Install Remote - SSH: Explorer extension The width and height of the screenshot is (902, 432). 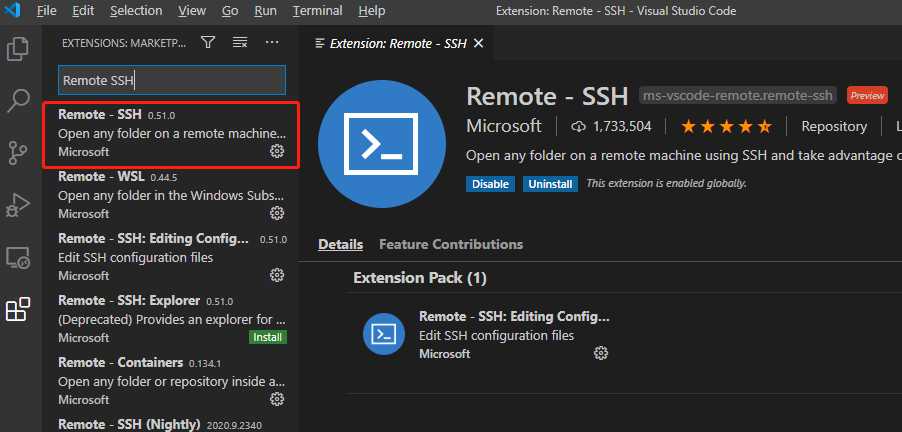tap(268, 337)
